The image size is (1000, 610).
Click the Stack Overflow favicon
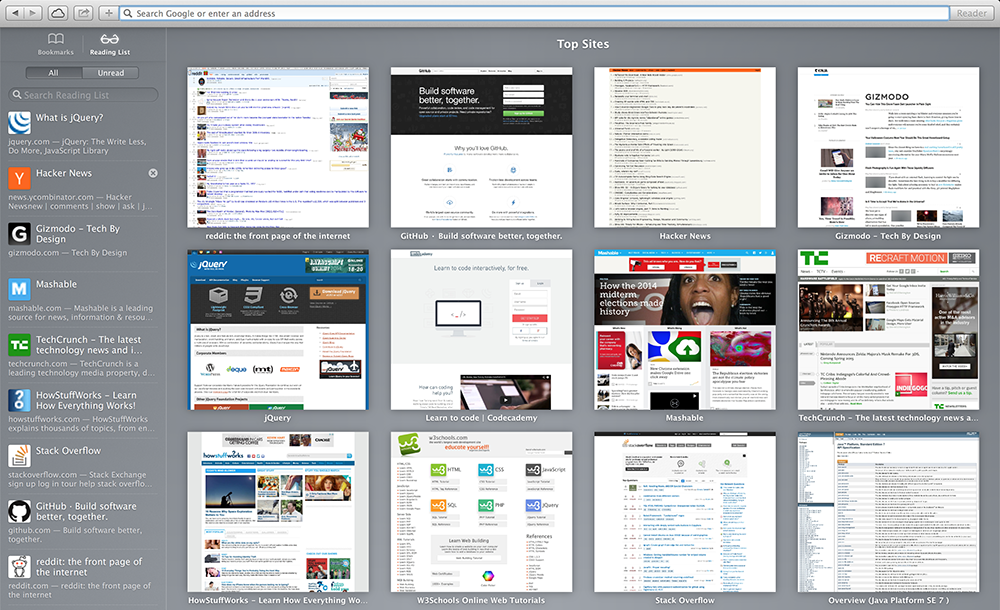19,456
